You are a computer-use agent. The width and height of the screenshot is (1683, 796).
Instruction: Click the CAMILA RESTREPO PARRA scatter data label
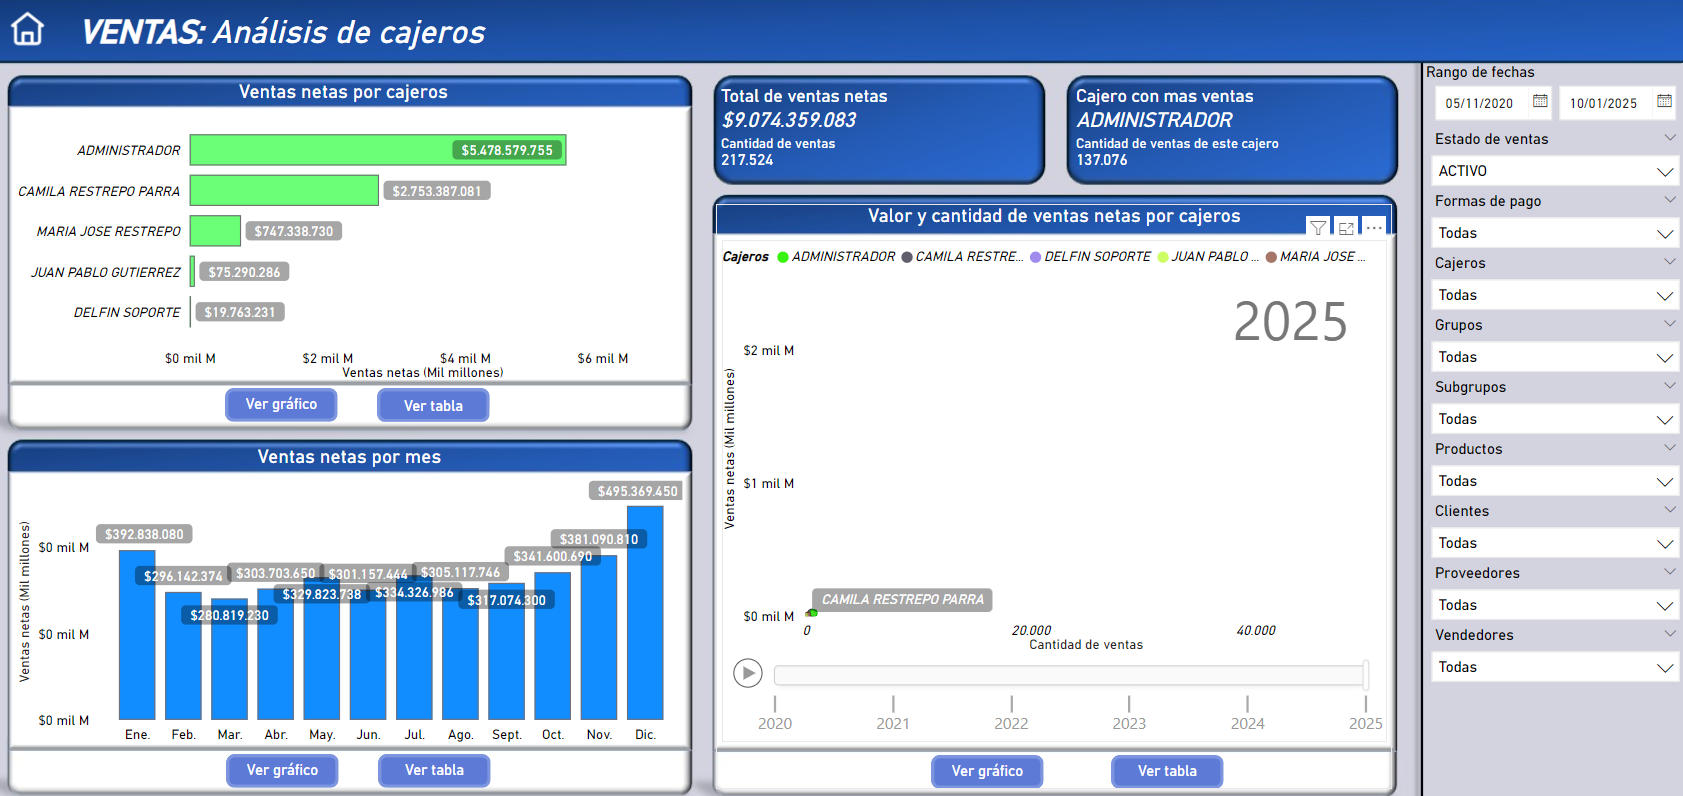coord(902,600)
